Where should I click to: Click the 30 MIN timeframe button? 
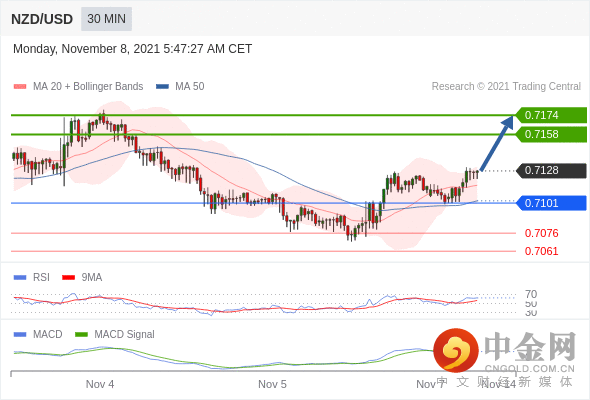(x=106, y=19)
